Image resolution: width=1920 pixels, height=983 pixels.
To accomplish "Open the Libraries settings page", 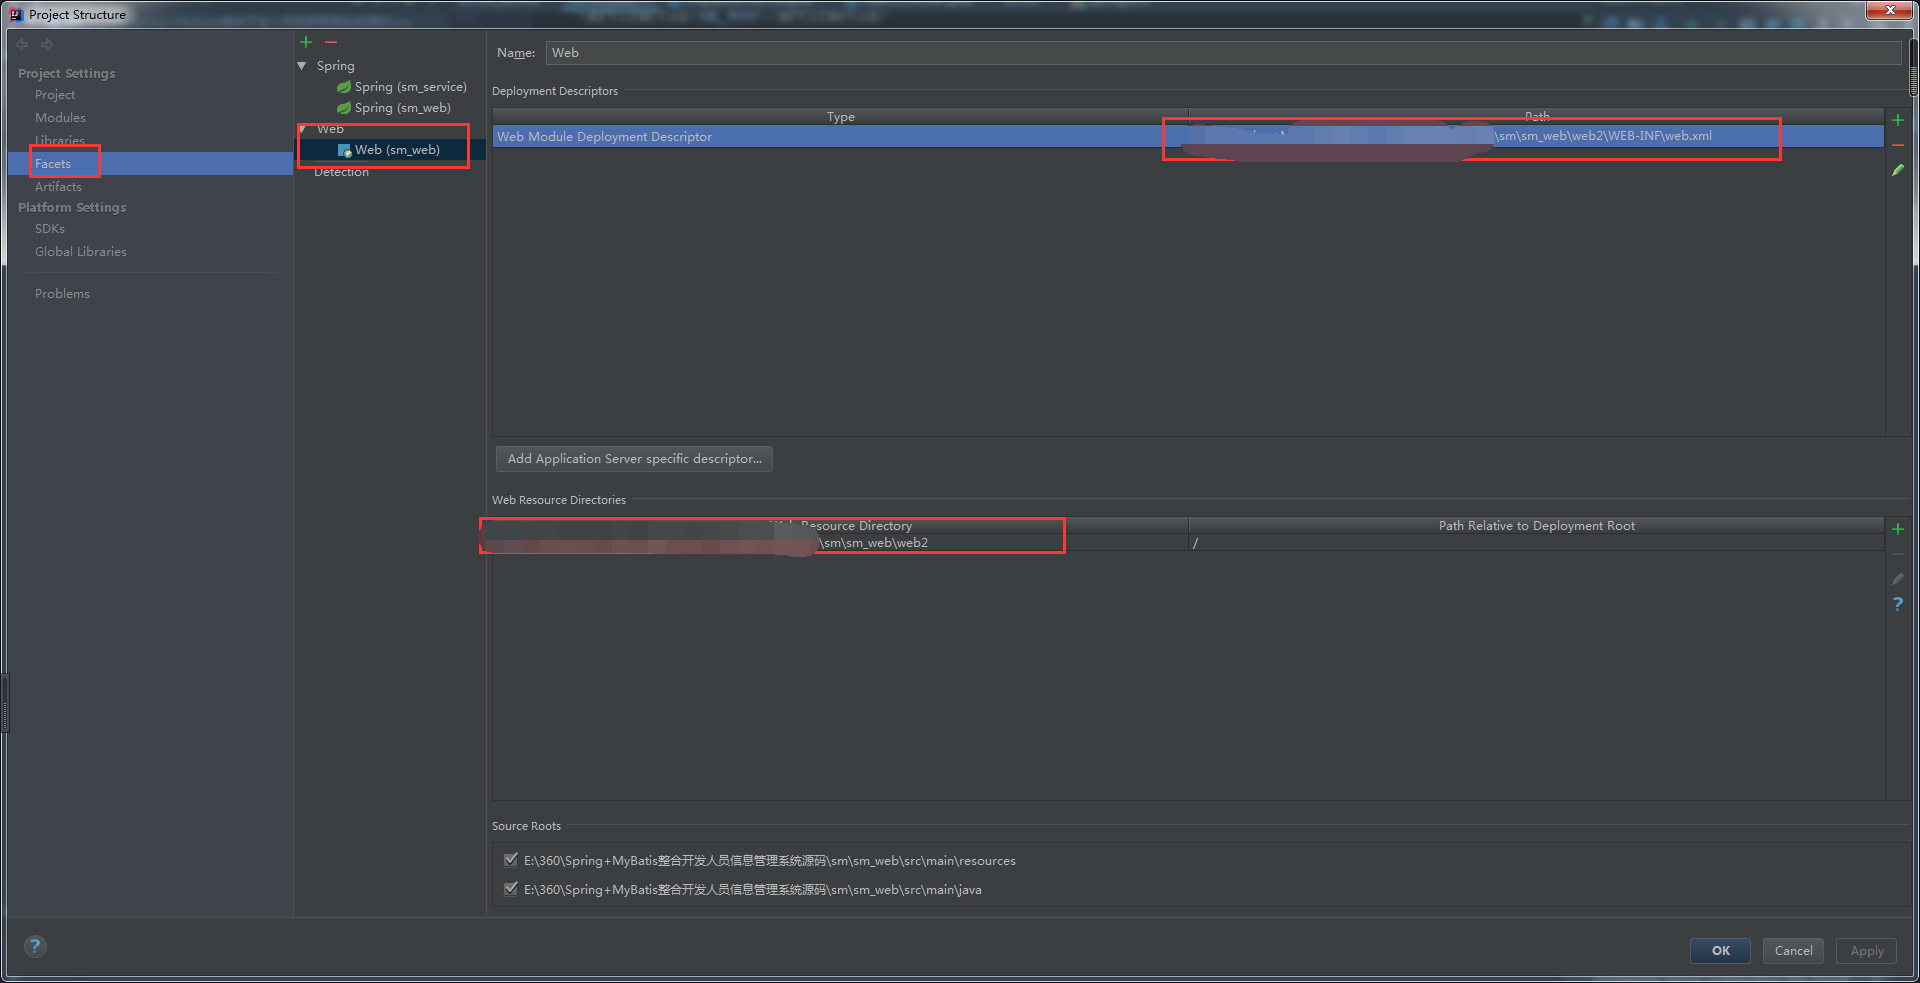I will click(60, 141).
